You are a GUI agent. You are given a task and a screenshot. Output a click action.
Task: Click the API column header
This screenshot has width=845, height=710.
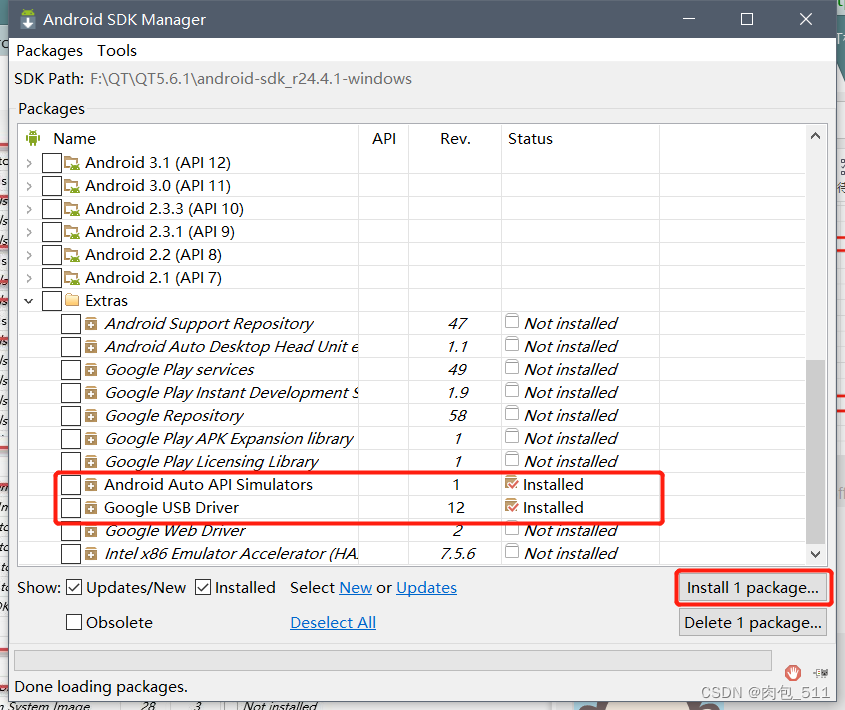point(384,139)
